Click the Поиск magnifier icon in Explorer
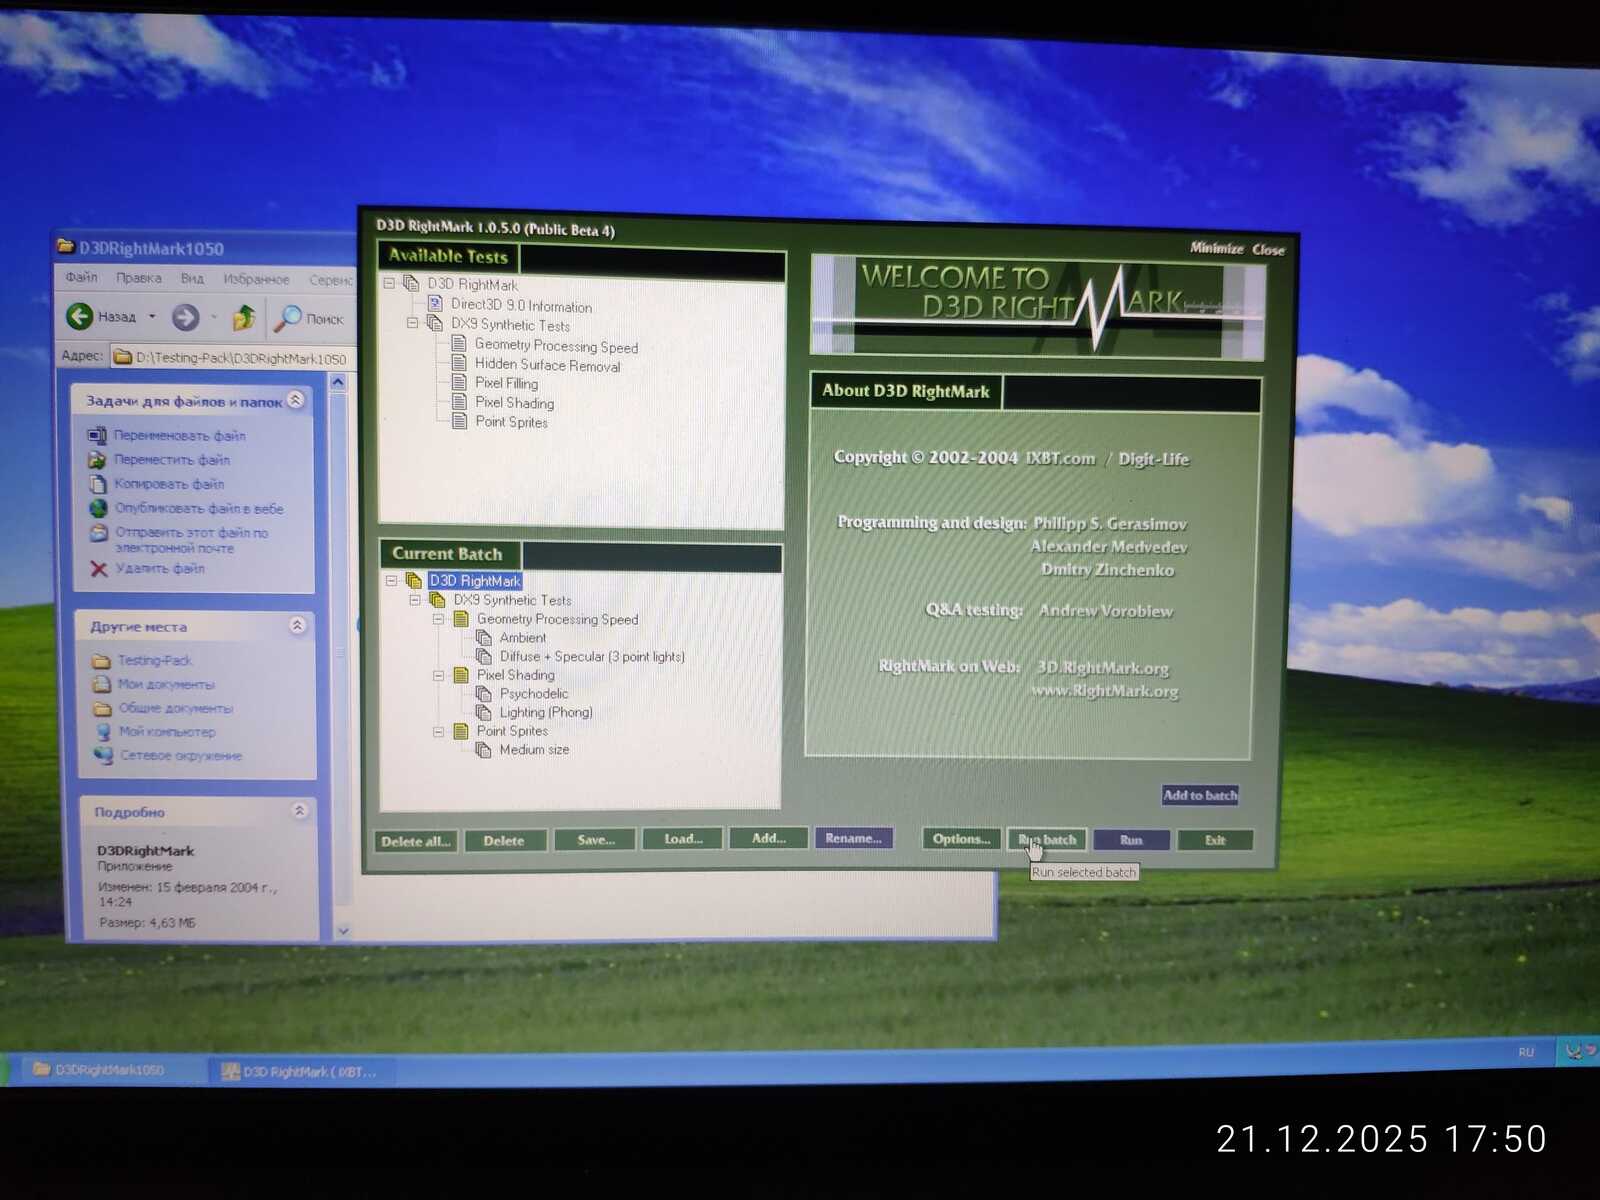Image resolution: width=1600 pixels, height=1200 pixels. [x=287, y=318]
